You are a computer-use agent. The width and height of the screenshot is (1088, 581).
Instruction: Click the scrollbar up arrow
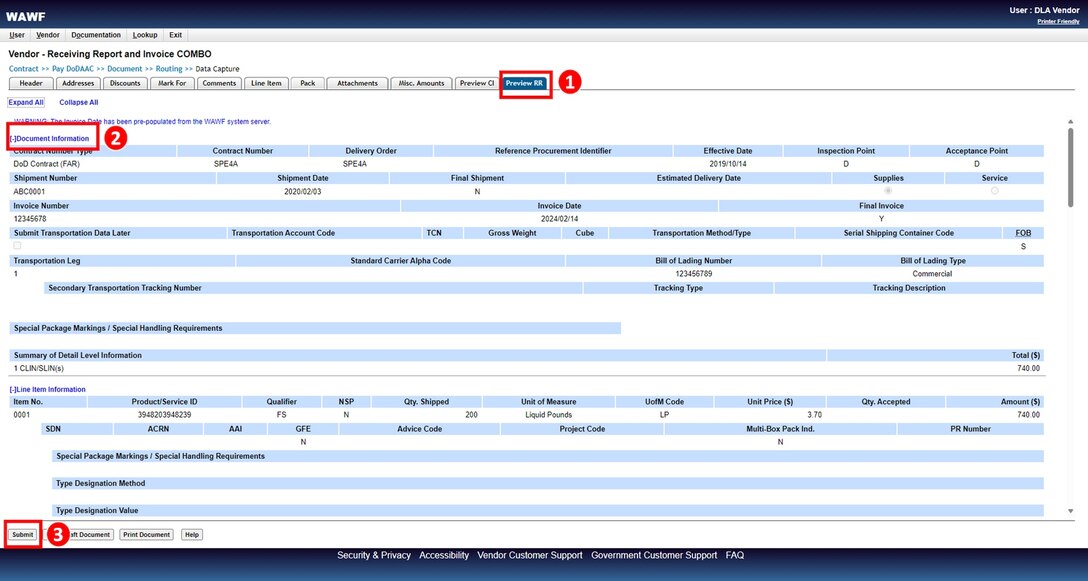(x=1071, y=121)
